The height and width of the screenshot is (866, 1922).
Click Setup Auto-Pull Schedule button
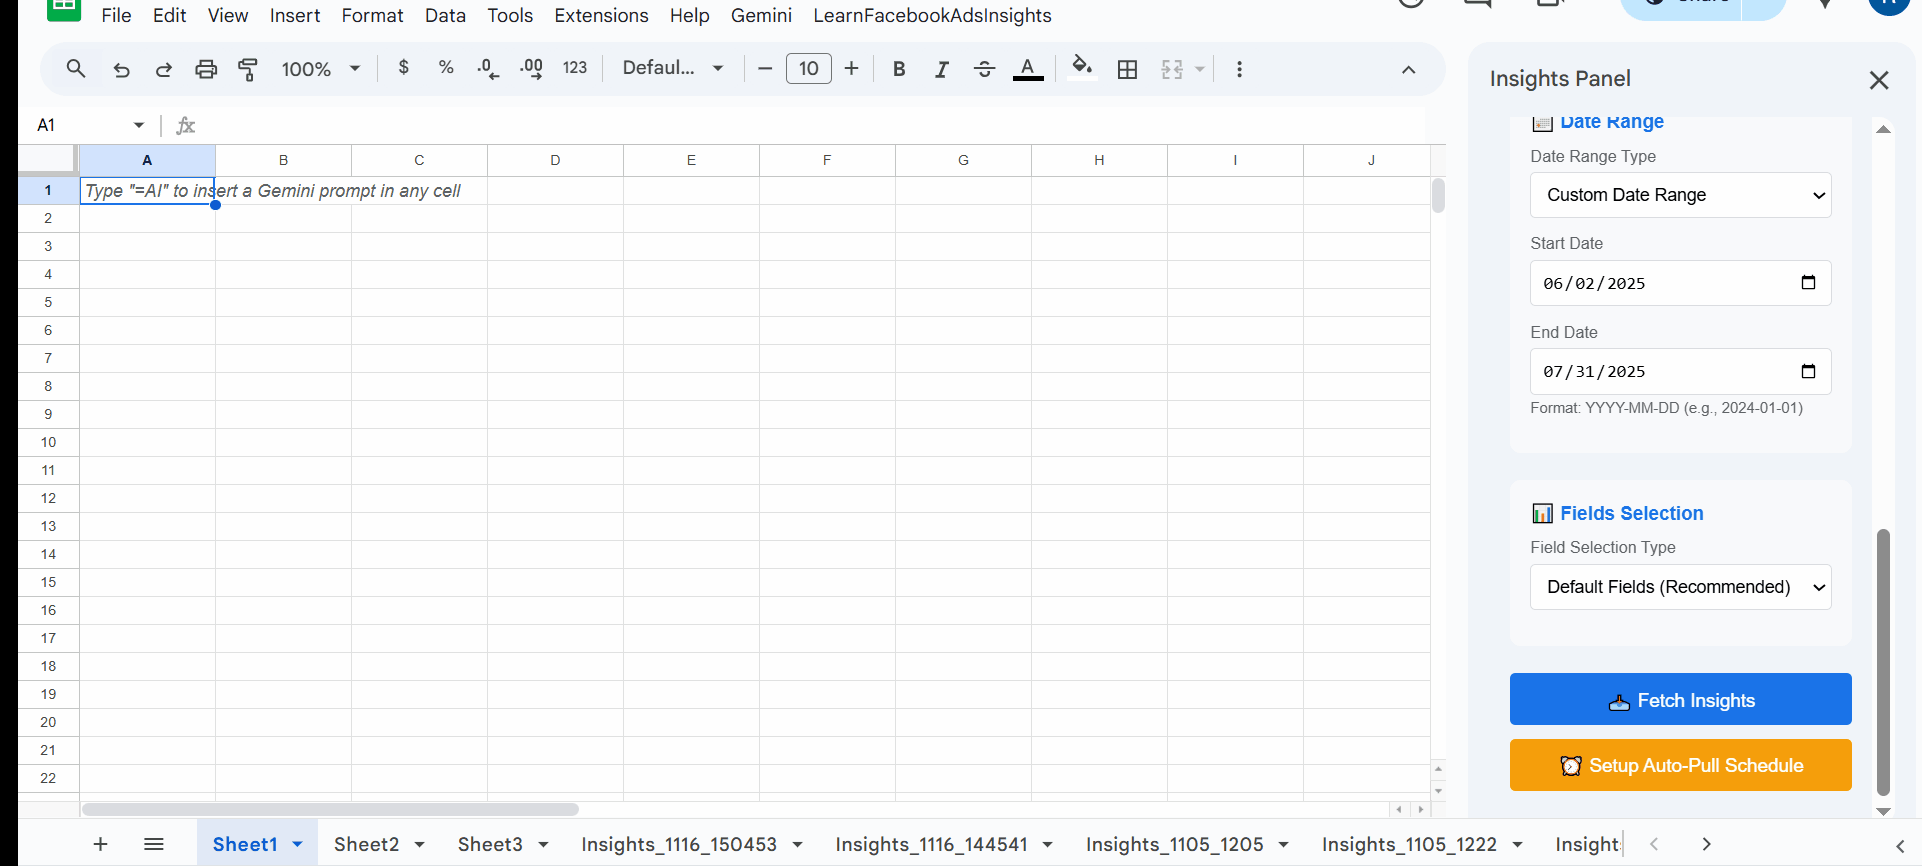1680,765
